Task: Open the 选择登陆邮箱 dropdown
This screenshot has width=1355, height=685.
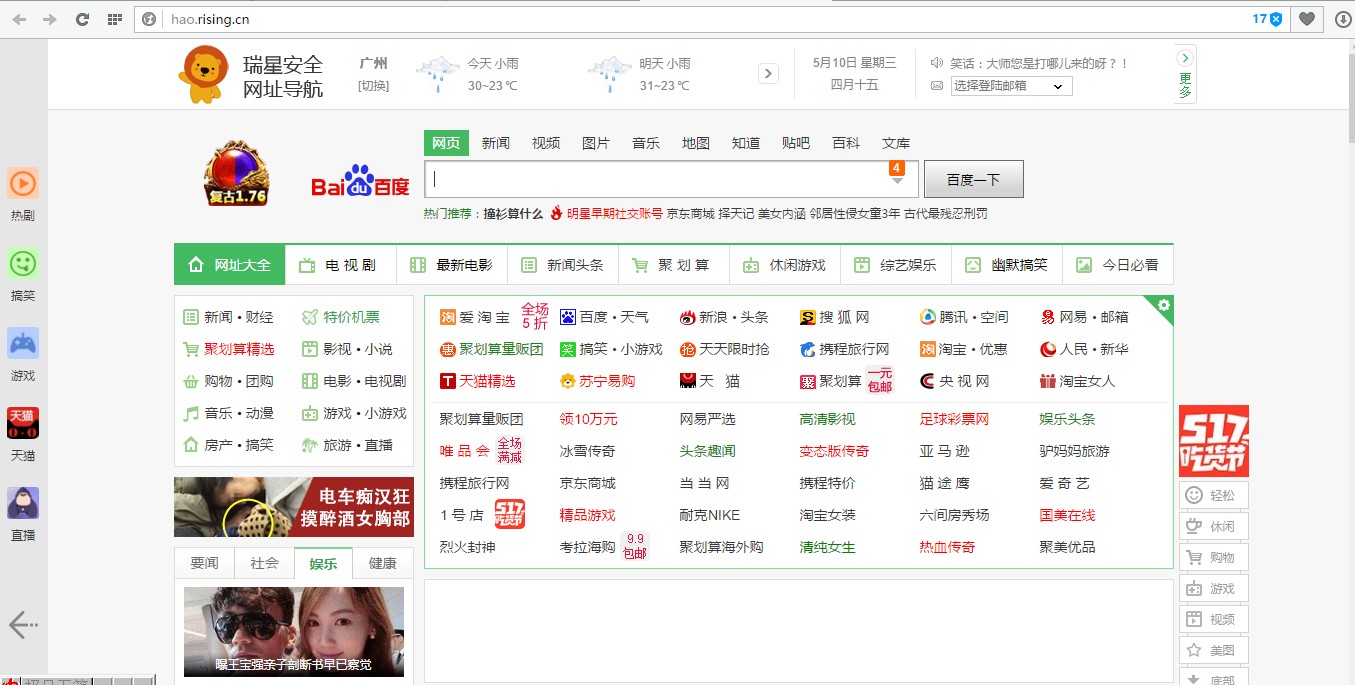Action: [1011, 86]
